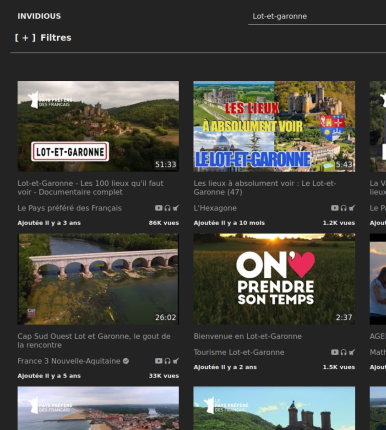Click the text Ajoutée il y a 10 mois
The width and height of the screenshot is (386, 430).
(x=229, y=223)
